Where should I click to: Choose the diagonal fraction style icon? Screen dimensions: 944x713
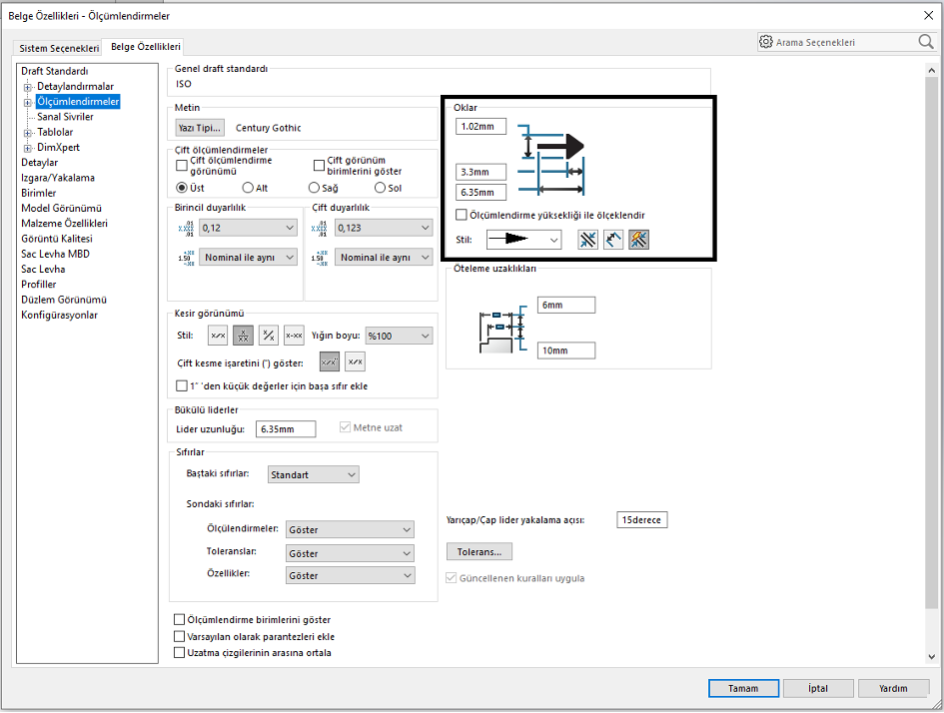click(268, 335)
